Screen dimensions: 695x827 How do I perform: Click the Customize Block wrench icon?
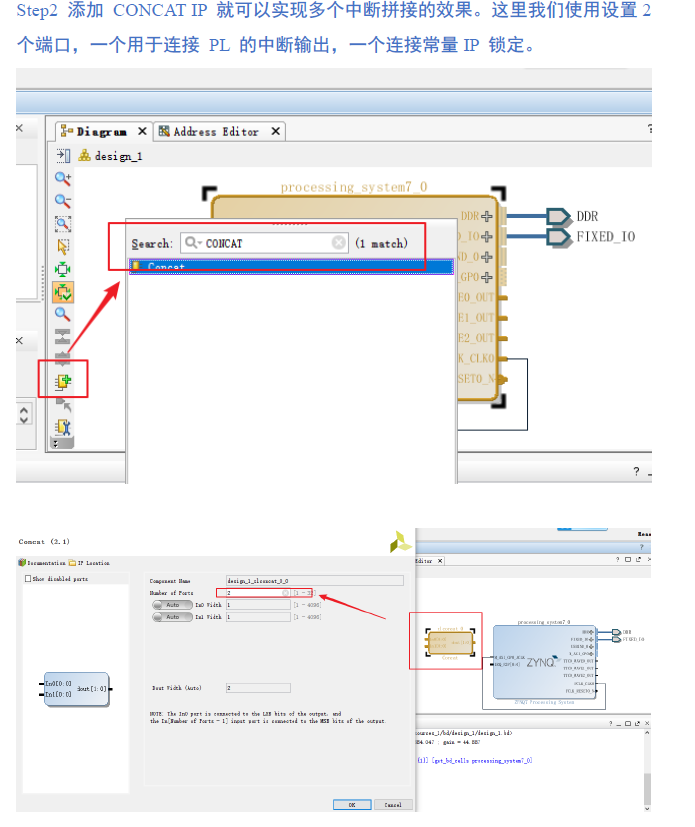click(x=63, y=426)
